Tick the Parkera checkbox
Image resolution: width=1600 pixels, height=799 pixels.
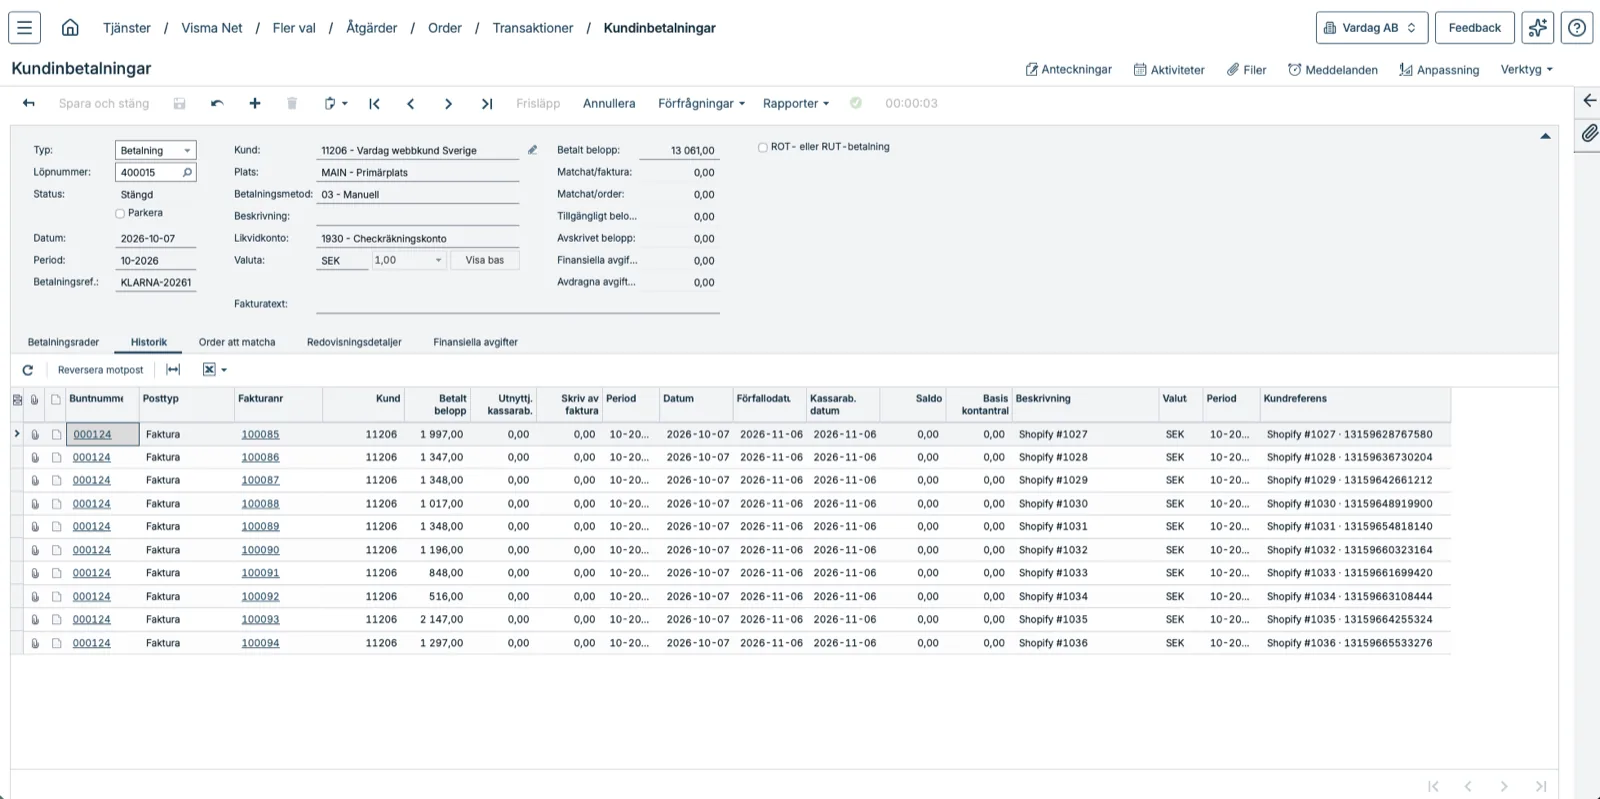(x=120, y=213)
